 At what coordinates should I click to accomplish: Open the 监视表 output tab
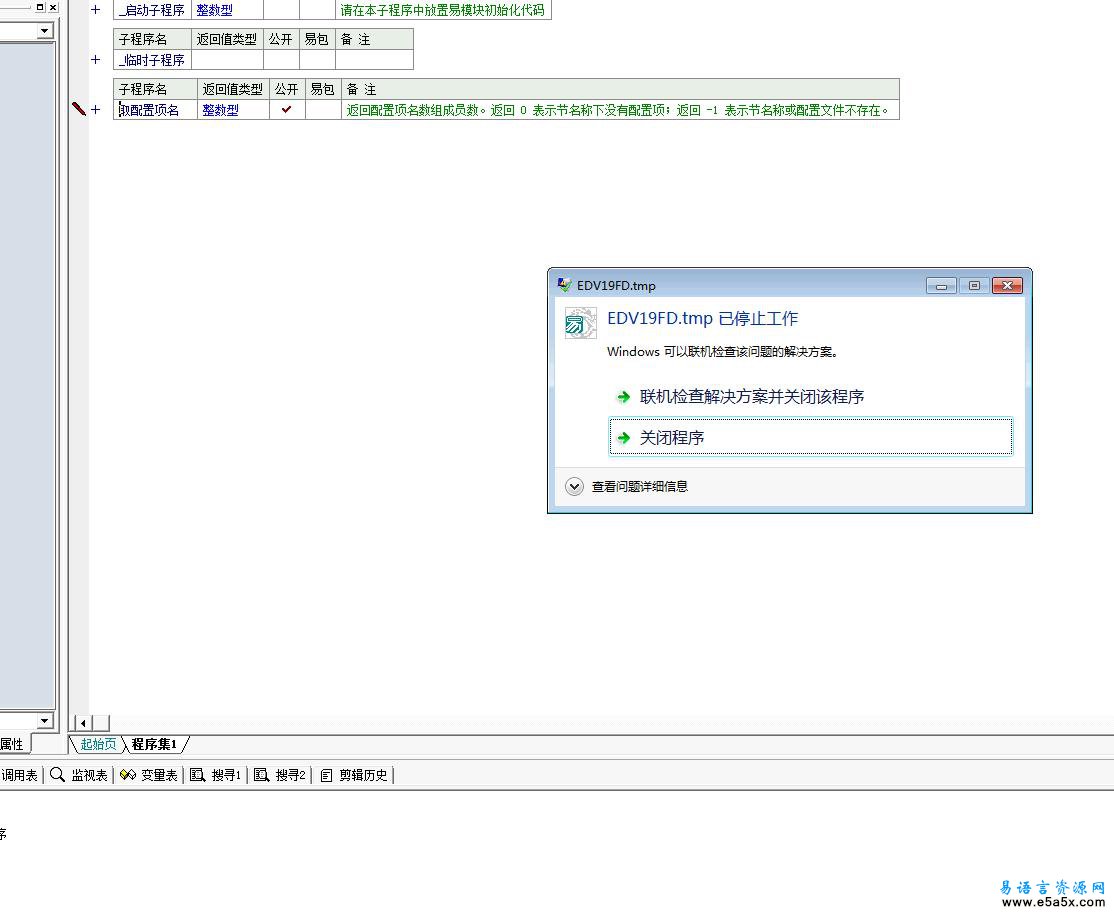tap(79, 775)
